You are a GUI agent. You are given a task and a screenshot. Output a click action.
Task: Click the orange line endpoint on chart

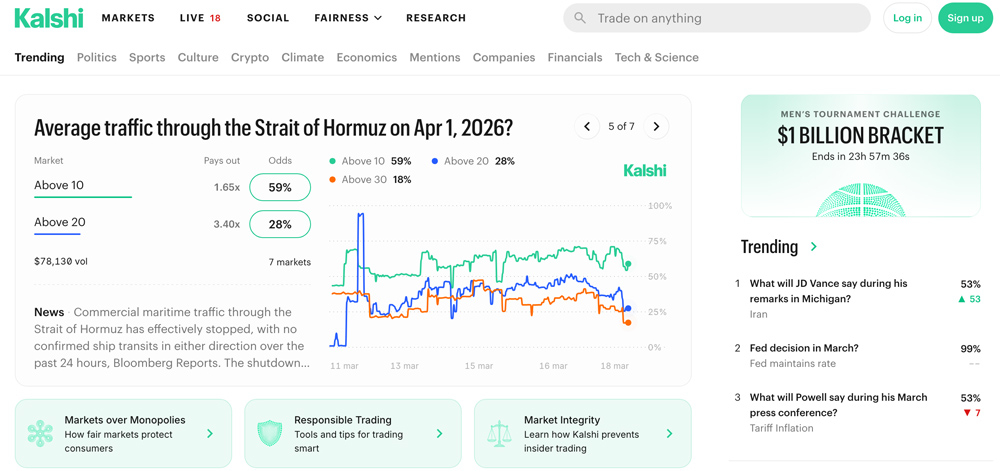[628, 322]
